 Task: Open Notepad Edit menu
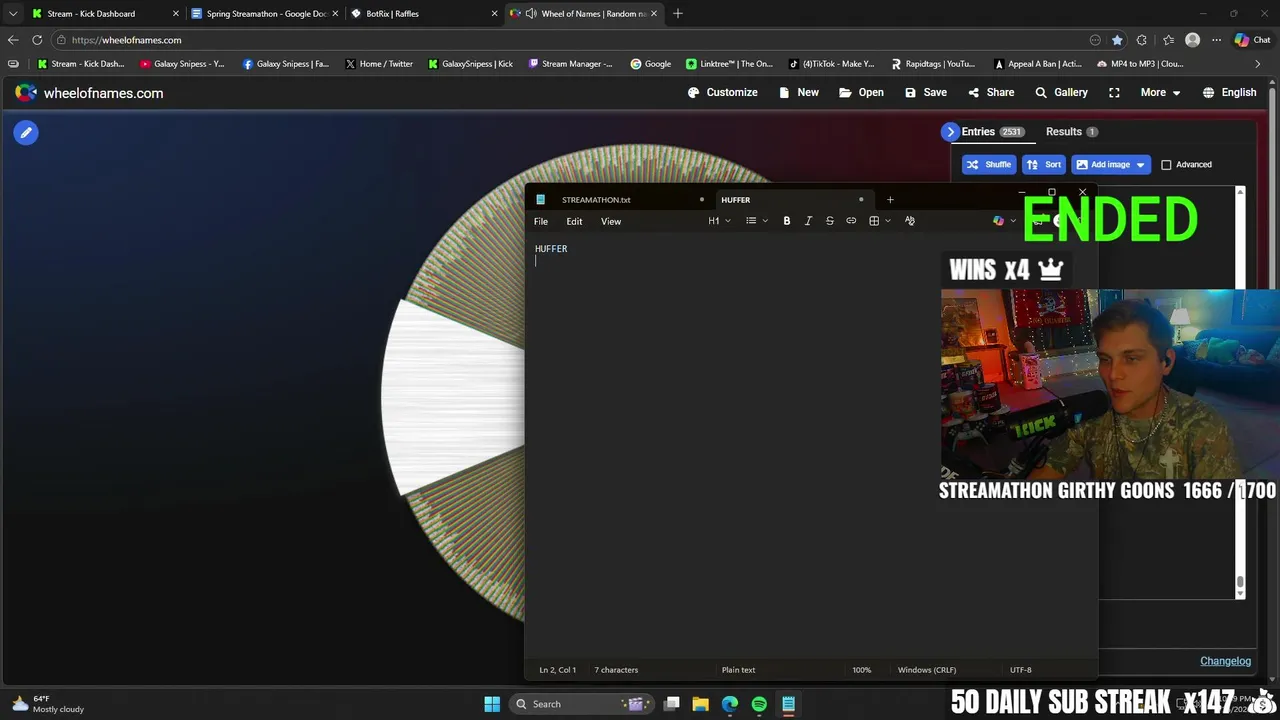pyautogui.click(x=574, y=221)
